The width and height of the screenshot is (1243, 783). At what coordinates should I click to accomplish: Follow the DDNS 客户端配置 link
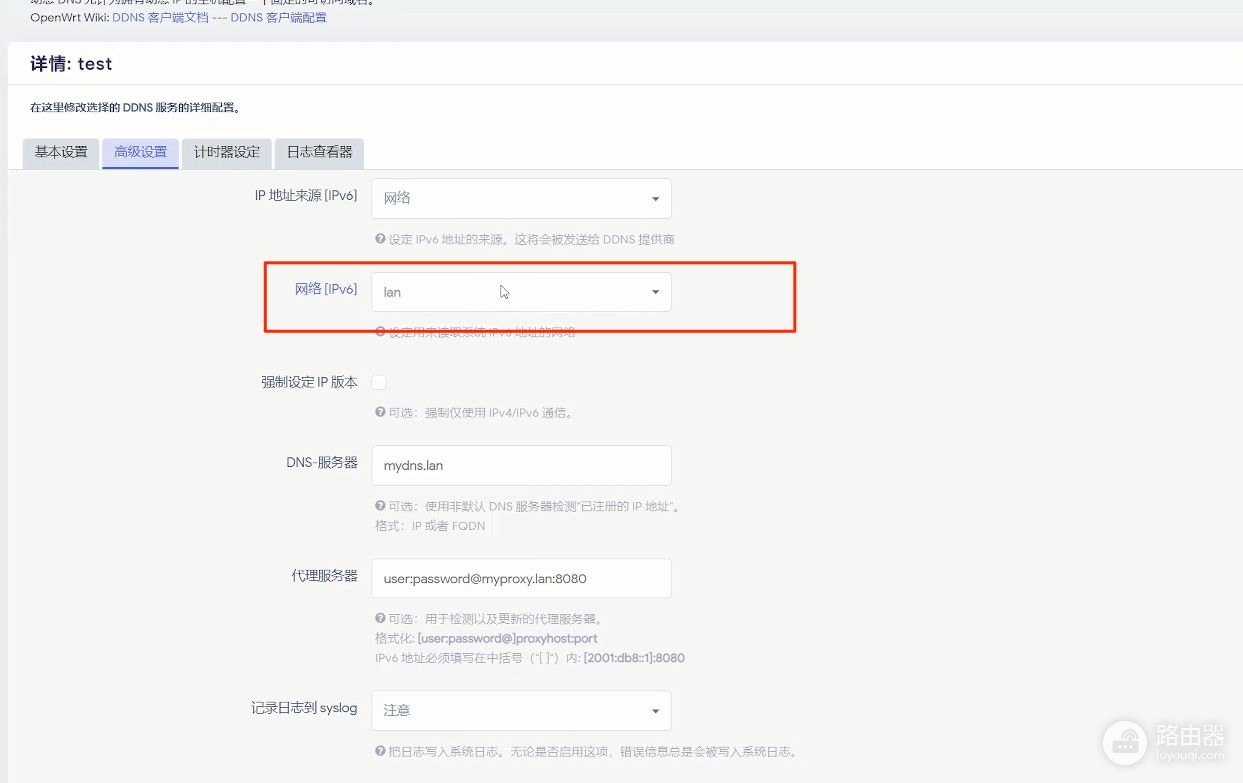coord(278,18)
